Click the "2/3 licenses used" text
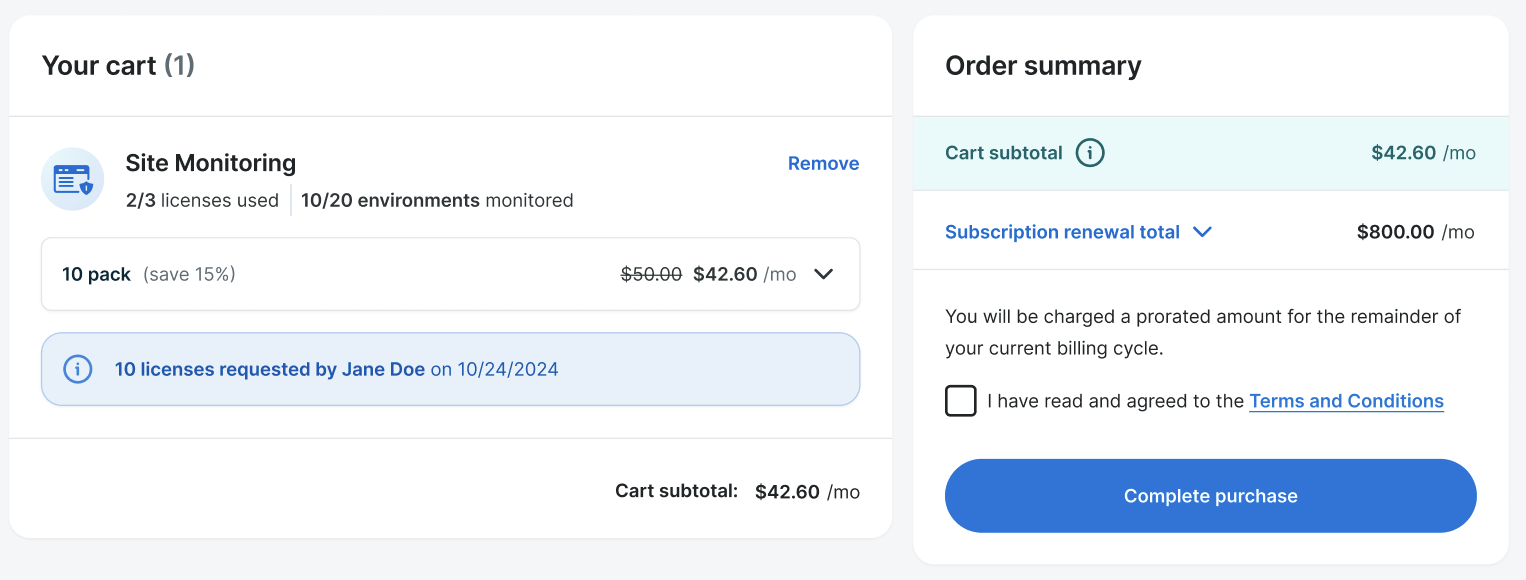The width and height of the screenshot is (1526, 580). click(x=202, y=200)
